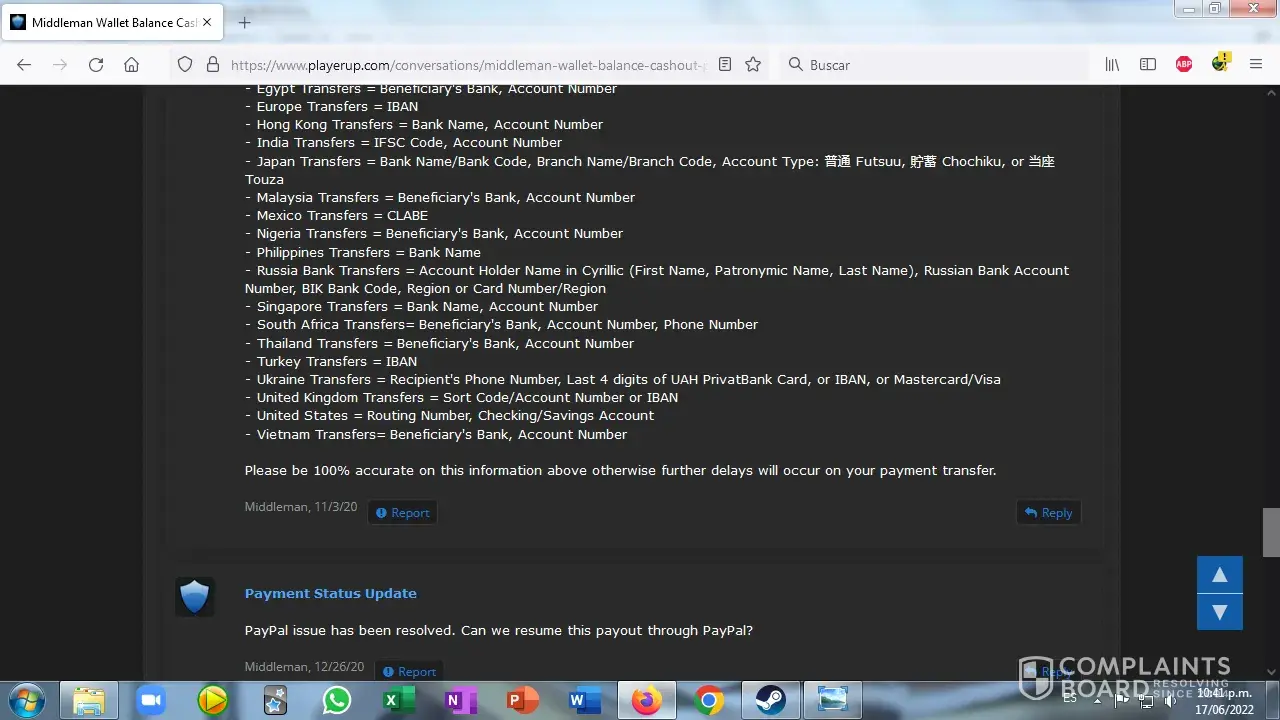Open the Adblock Plus extension

(x=1184, y=64)
